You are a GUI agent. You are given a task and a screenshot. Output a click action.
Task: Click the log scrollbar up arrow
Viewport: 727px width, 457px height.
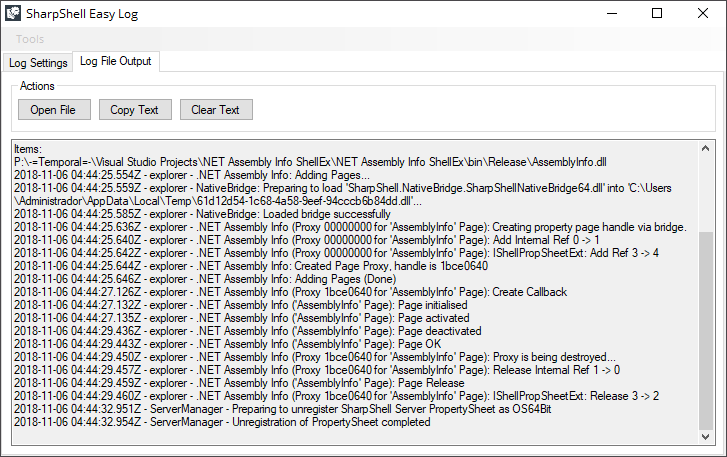click(x=706, y=149)
